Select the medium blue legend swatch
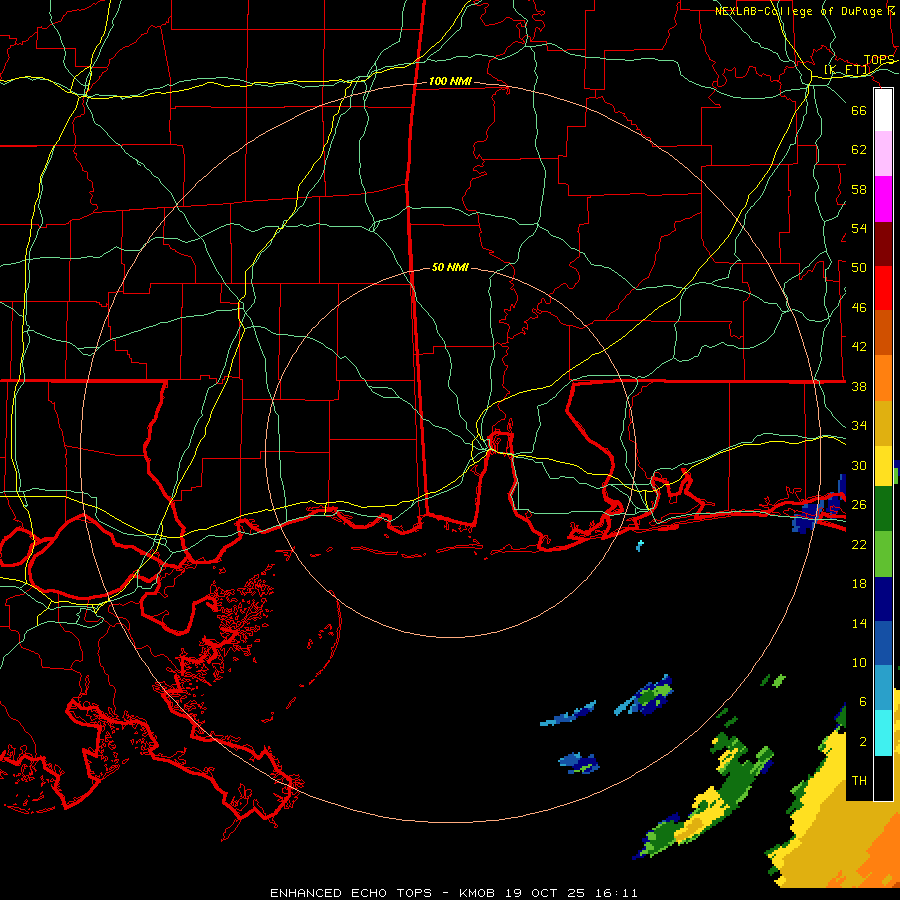 coord(883,645)
